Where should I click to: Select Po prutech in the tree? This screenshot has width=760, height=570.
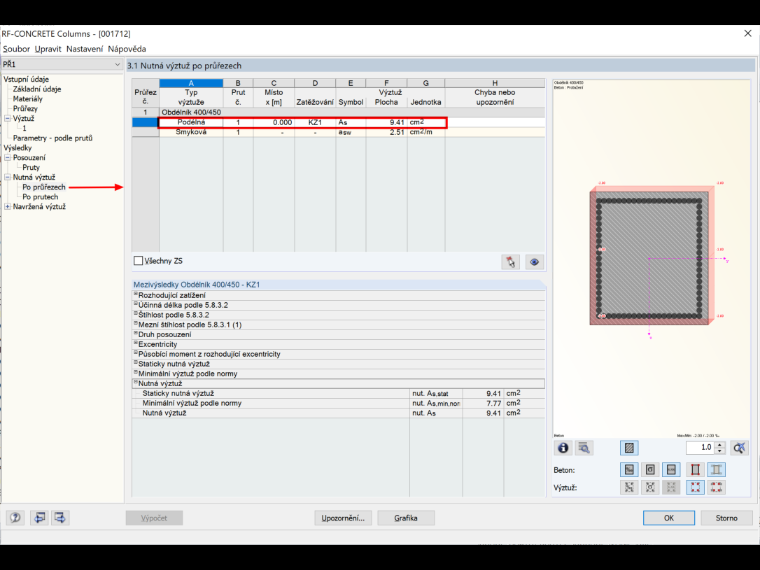pos(40,197)
